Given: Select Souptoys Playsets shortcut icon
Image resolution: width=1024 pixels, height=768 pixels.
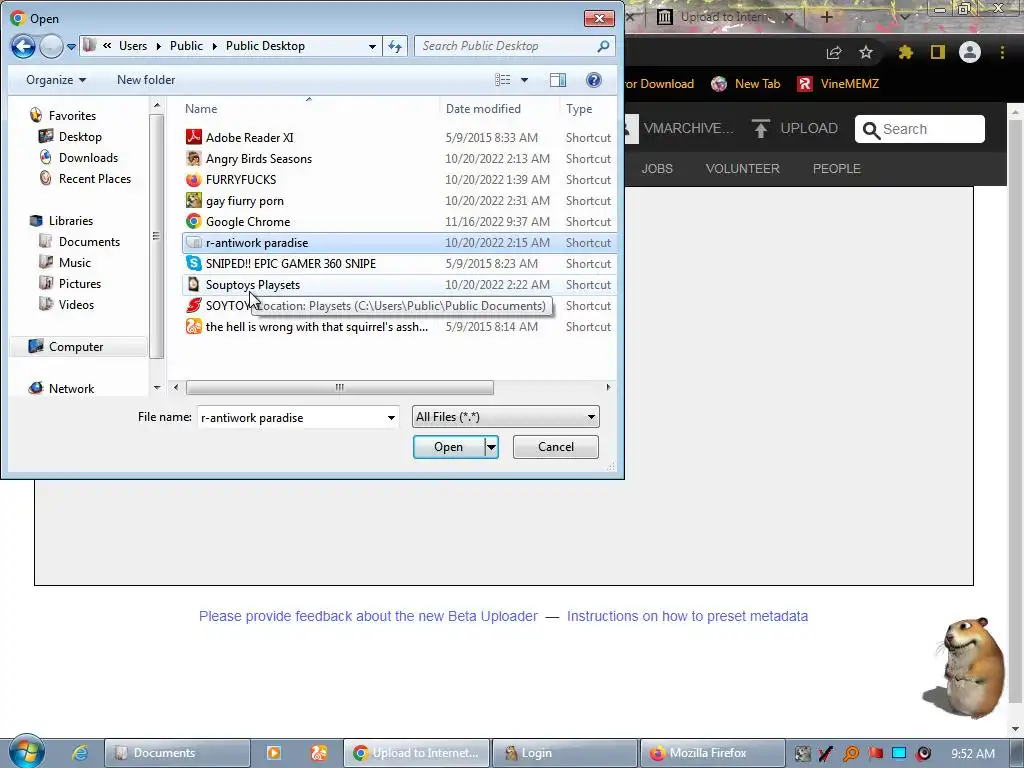Looking at the screenshot, I should [193, 284].
